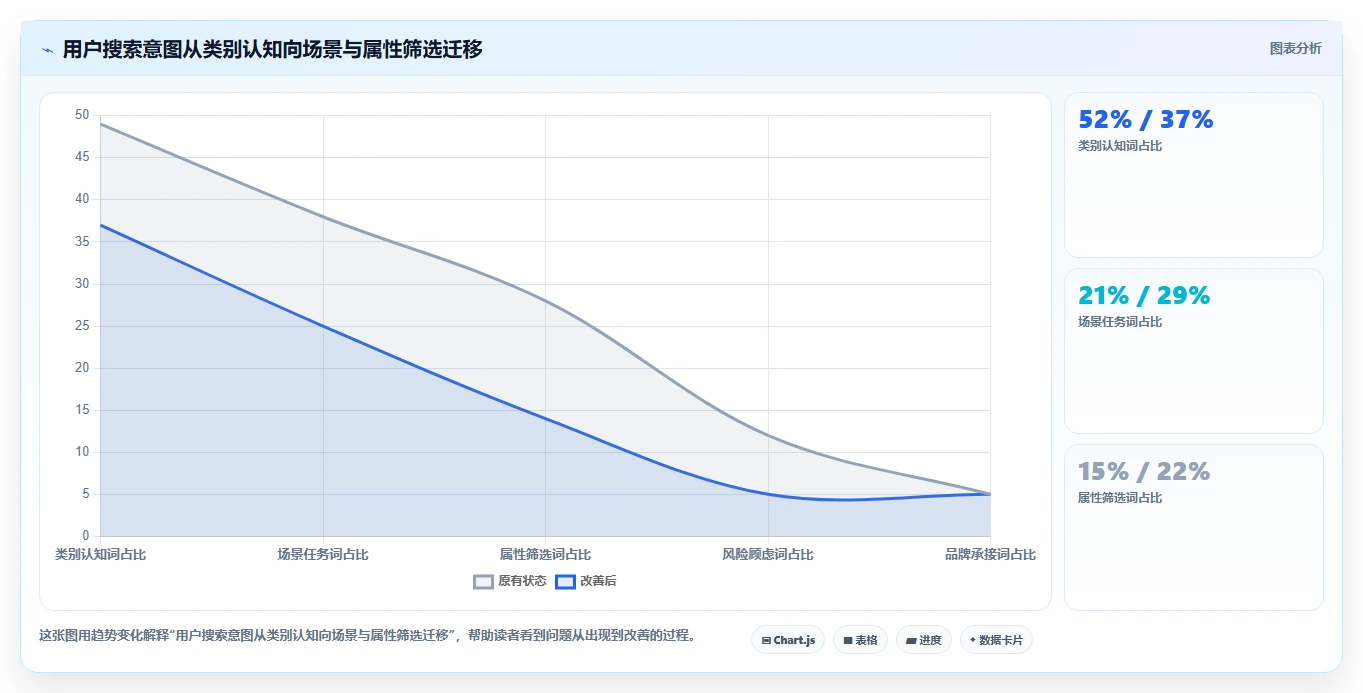Open the 15% / 22% metric card
Image resolution: width=1363 pixels, height=693 pixels.
[1194, 527]
